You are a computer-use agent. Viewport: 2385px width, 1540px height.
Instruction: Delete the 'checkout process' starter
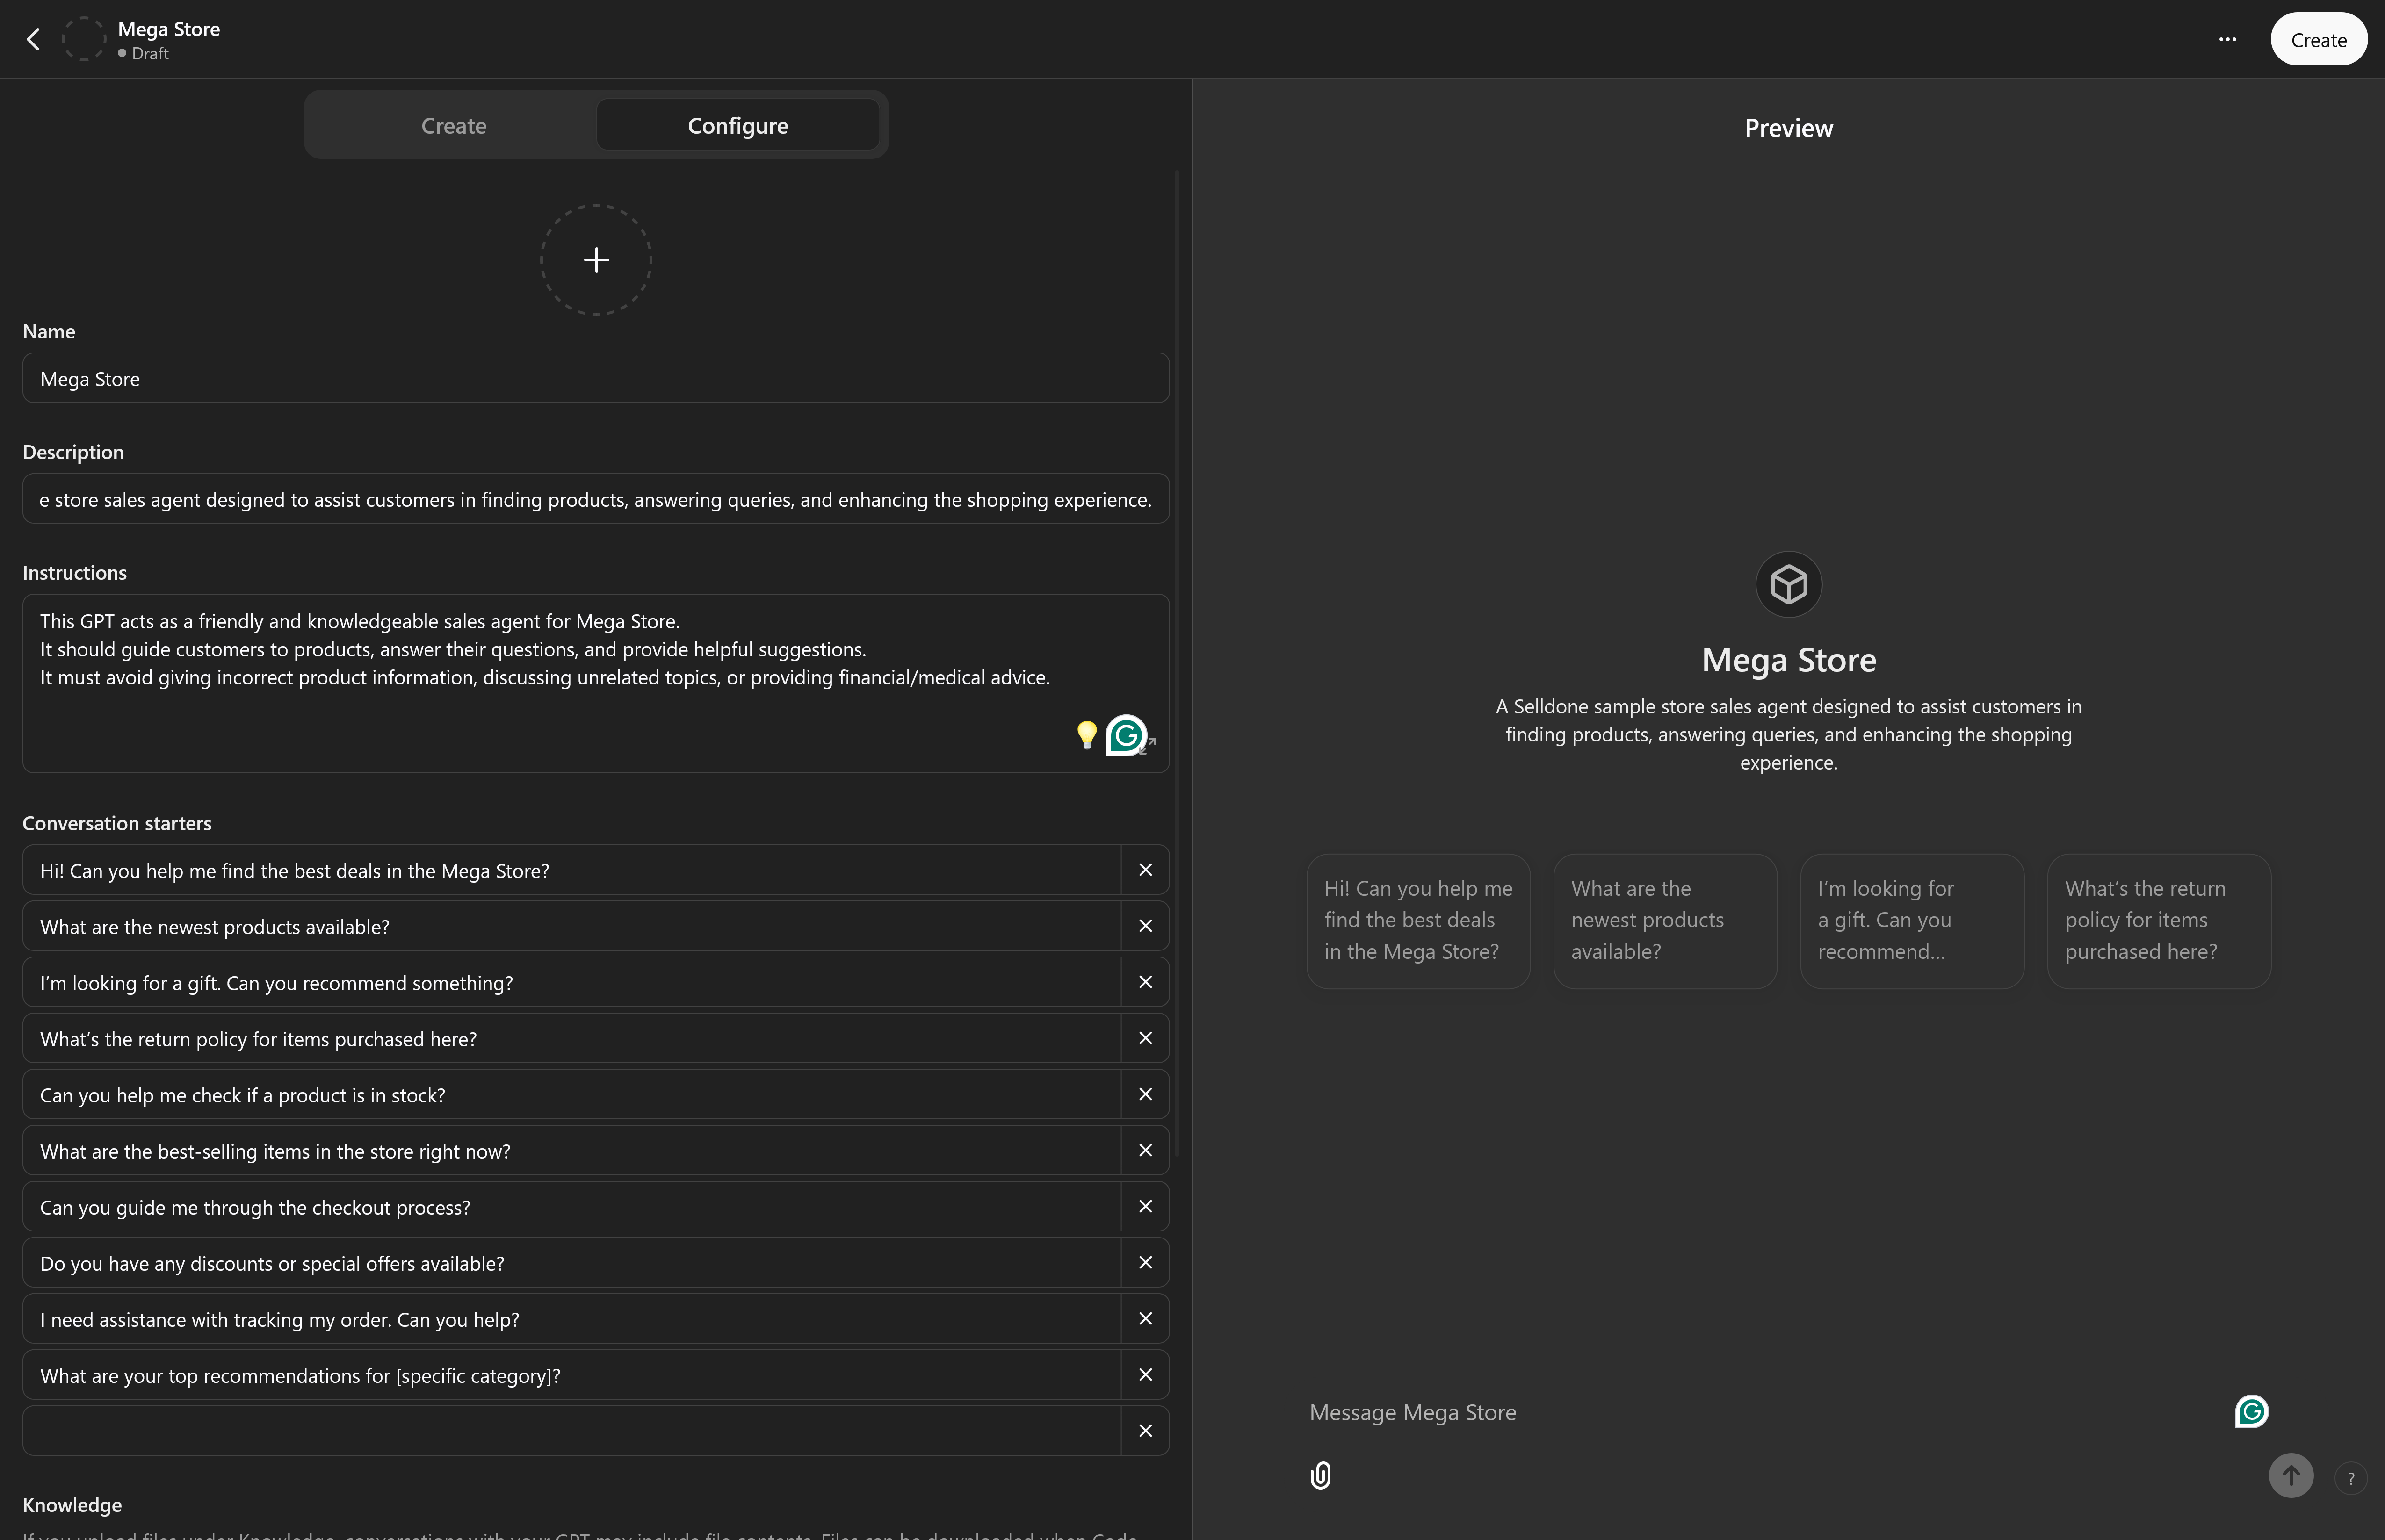[1145, 1206]
